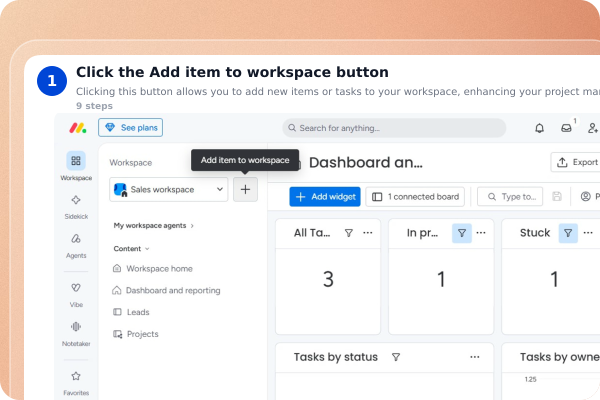Click filter icon on Stuck widget
This screenshot has width=600, height=400.
pyautogui.click(x=568, y=233)
